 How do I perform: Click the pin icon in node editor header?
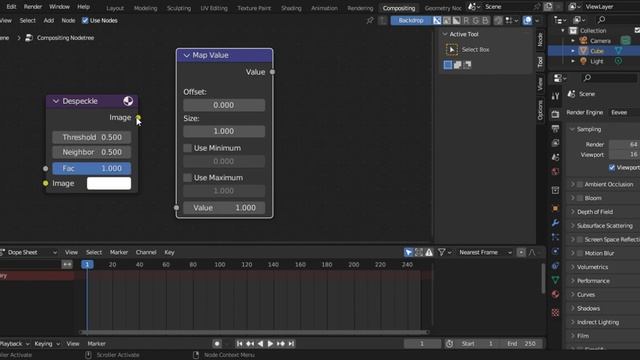370,20
